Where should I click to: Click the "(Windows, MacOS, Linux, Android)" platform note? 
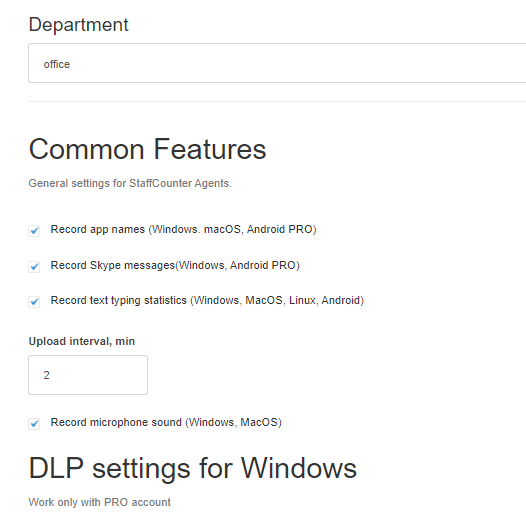(277, 300)
